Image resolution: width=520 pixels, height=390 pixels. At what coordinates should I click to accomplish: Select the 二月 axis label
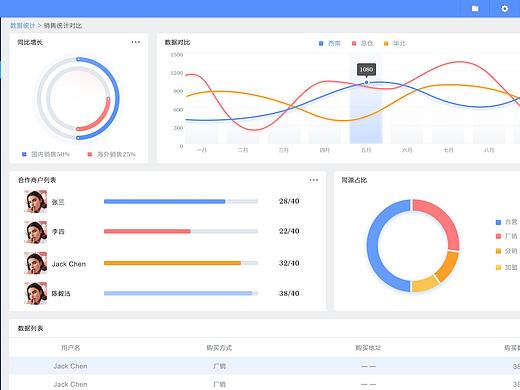pyautogui.click(x=243, y=150)
